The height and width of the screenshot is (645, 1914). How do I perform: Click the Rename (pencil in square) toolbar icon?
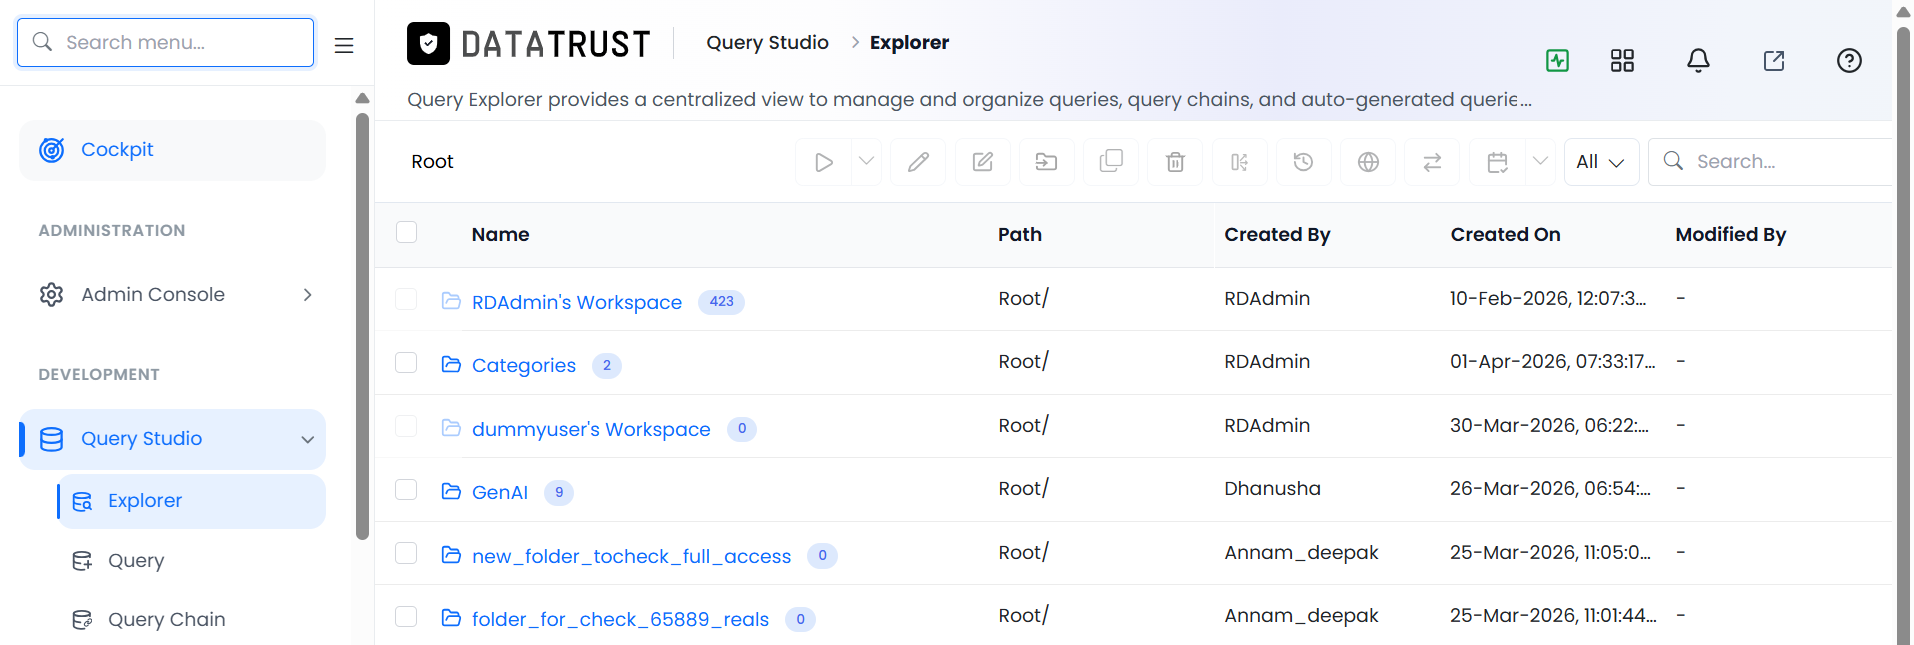tap(983, 162)
